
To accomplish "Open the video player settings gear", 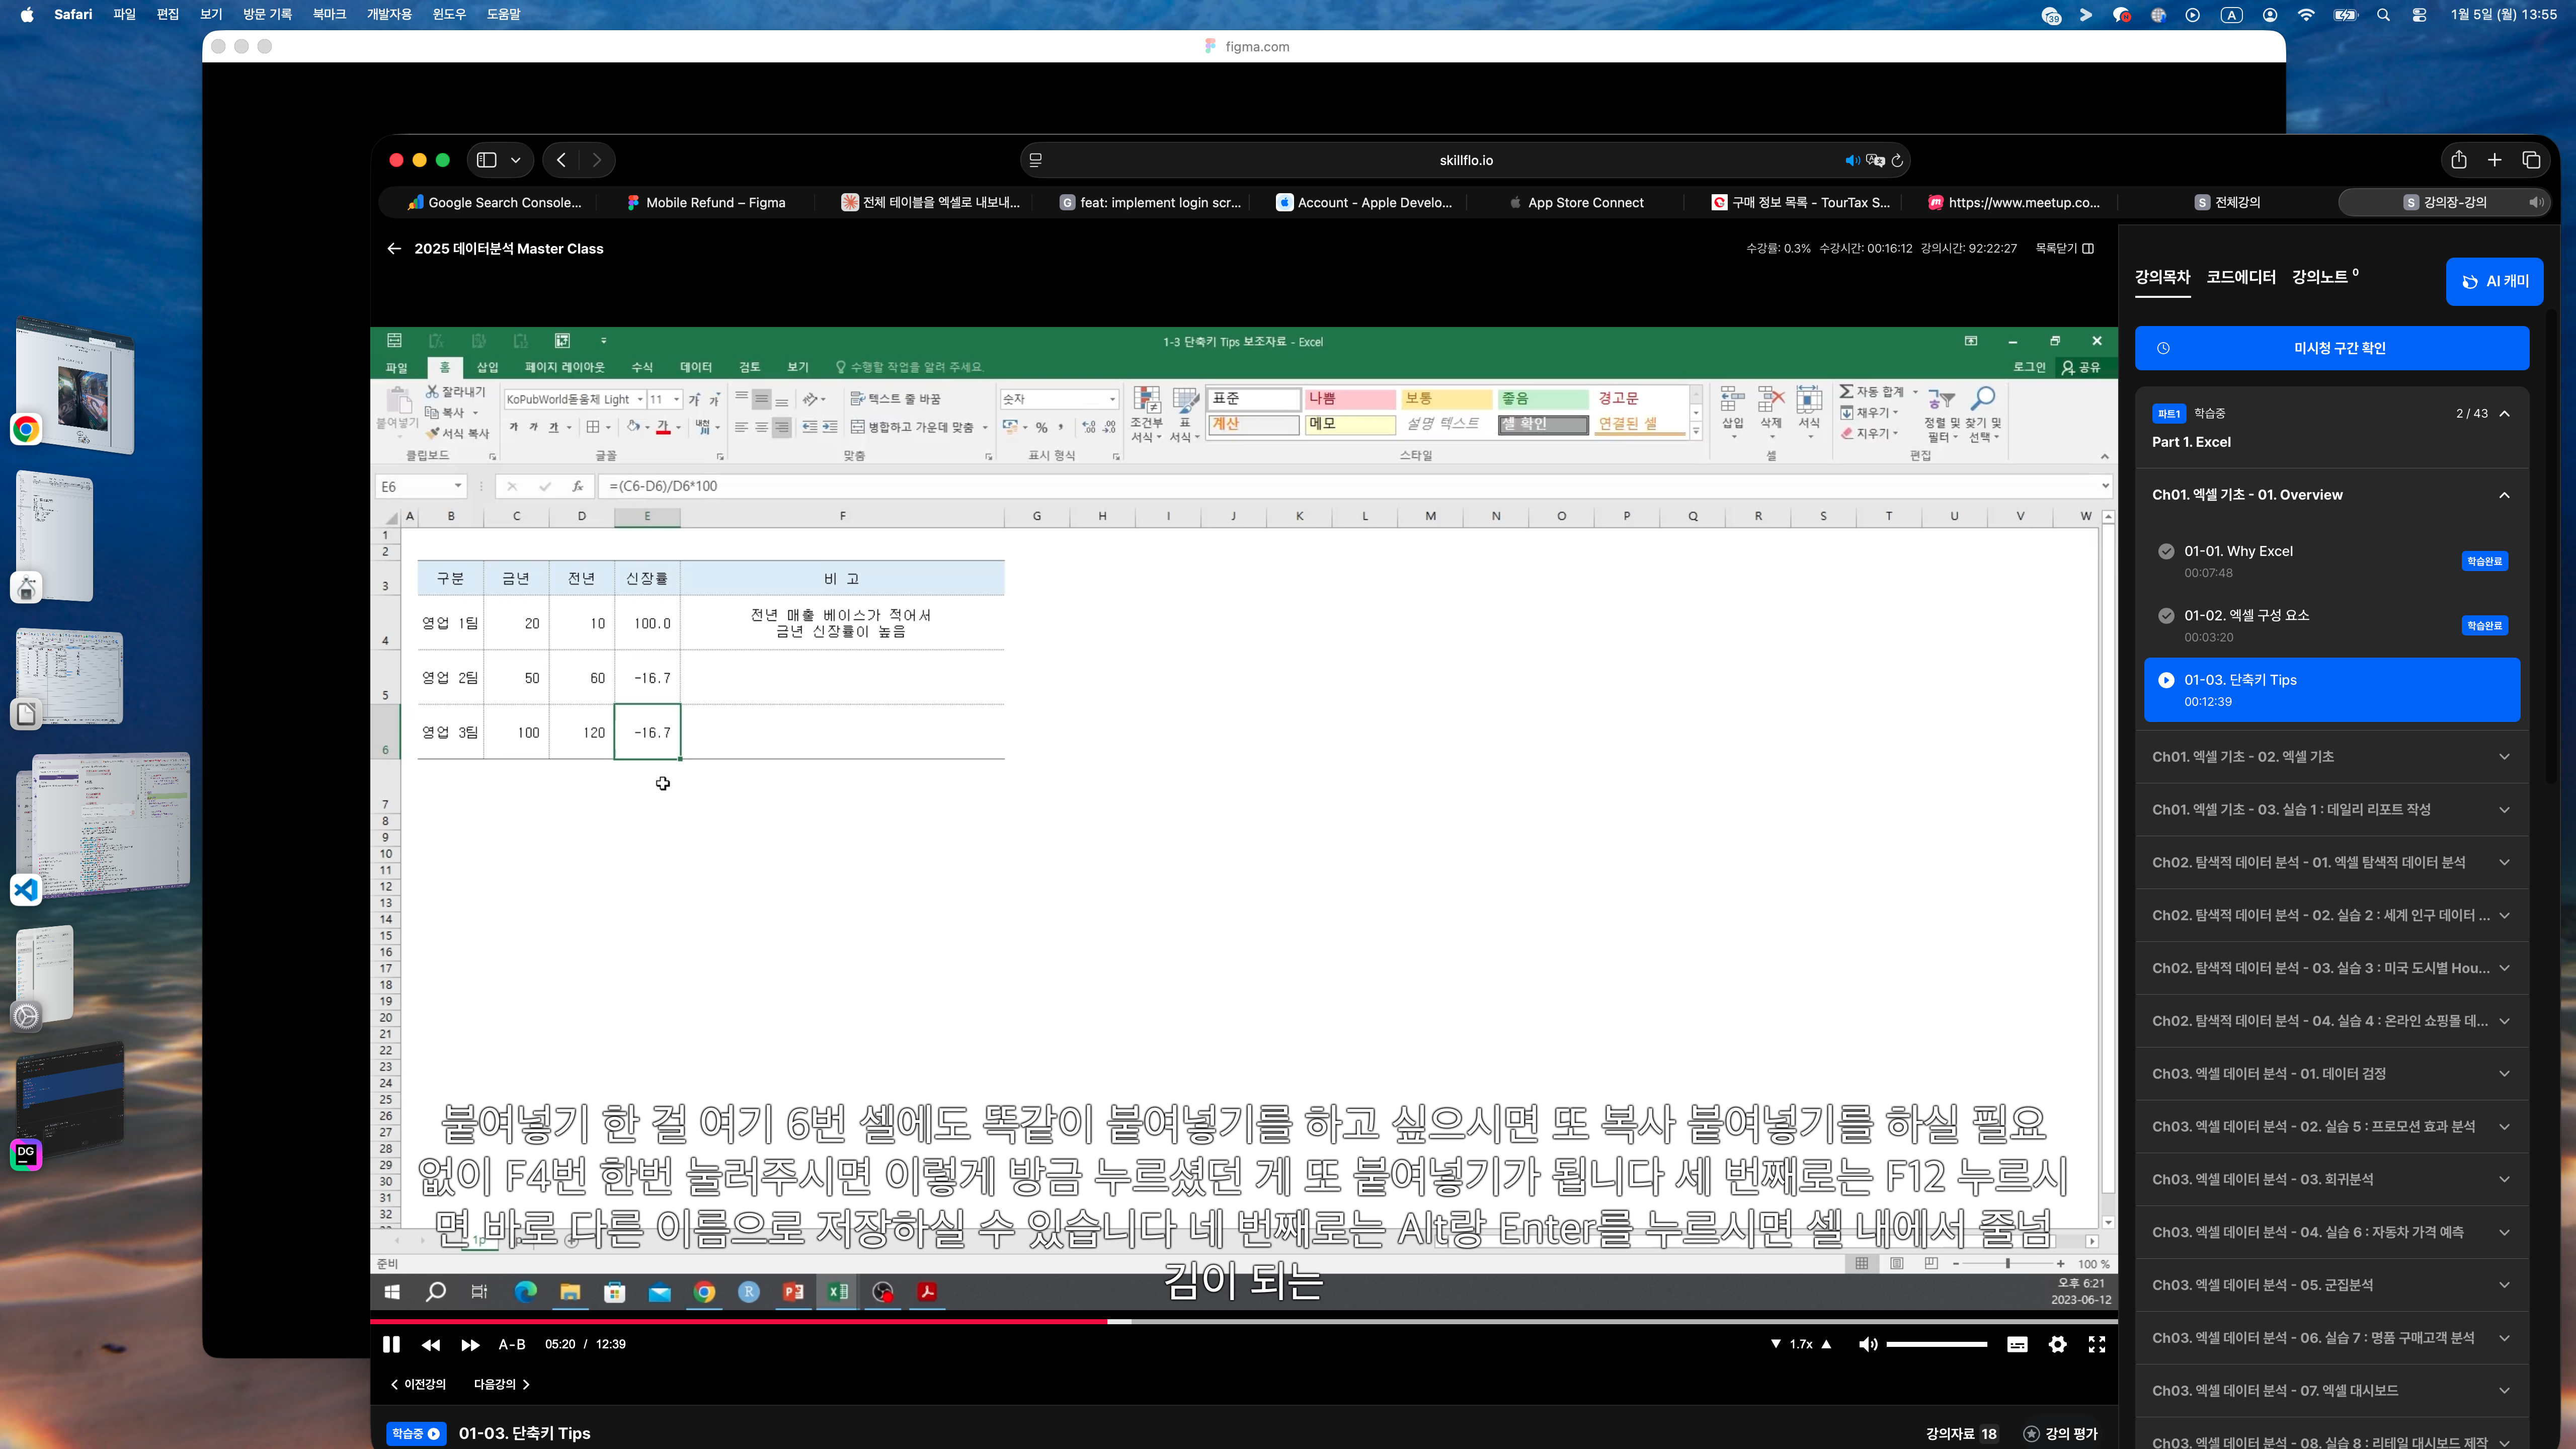I will coord(2057,1345).
